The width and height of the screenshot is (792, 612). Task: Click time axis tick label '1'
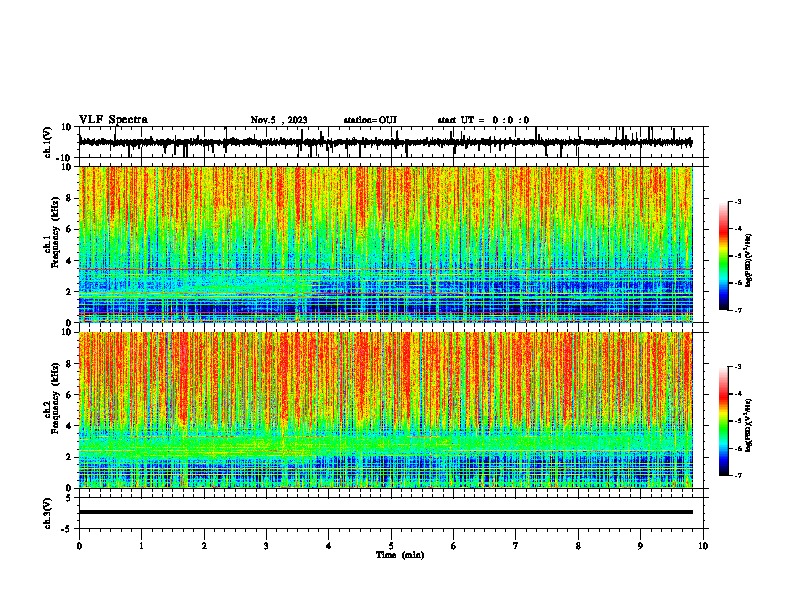click(141, 546)
